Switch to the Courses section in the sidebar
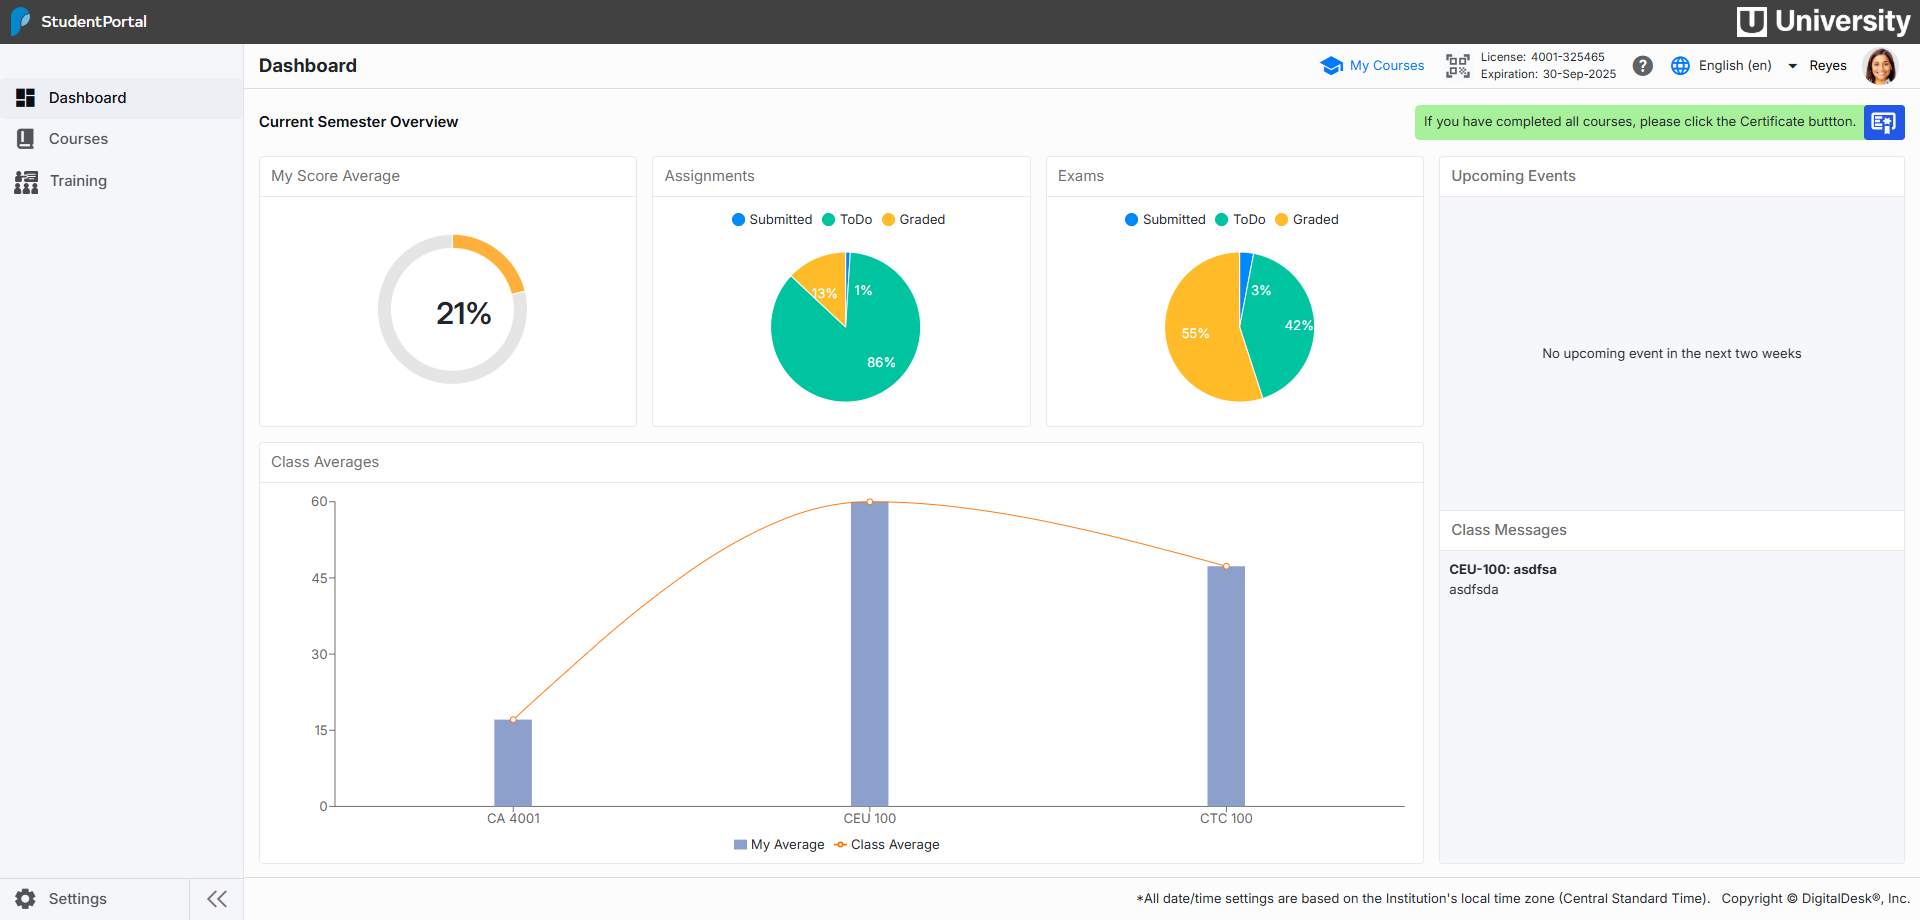 (78, 139)
